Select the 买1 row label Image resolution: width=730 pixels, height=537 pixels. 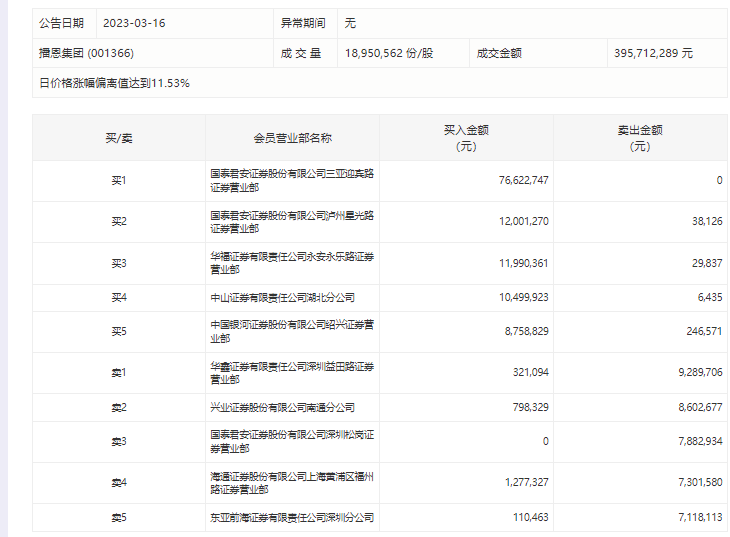click(x=119, y=181)
